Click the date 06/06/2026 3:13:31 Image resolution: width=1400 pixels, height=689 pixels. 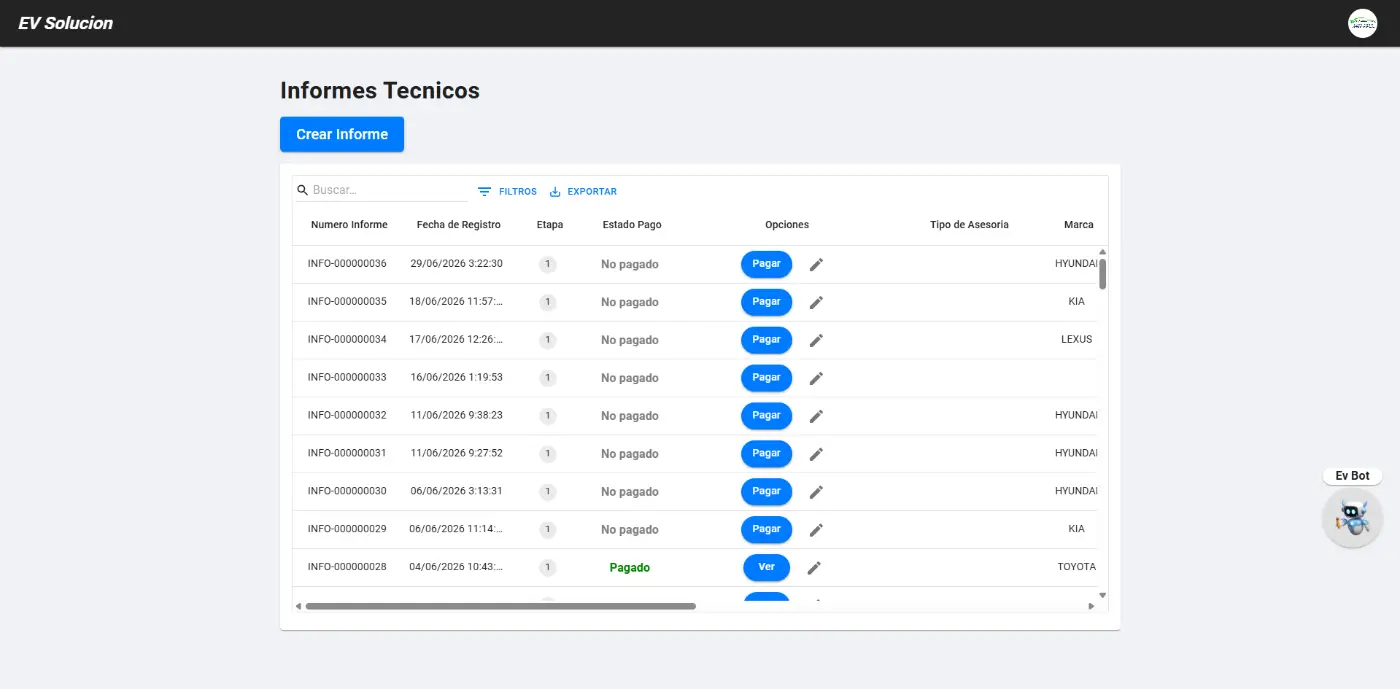456,492
